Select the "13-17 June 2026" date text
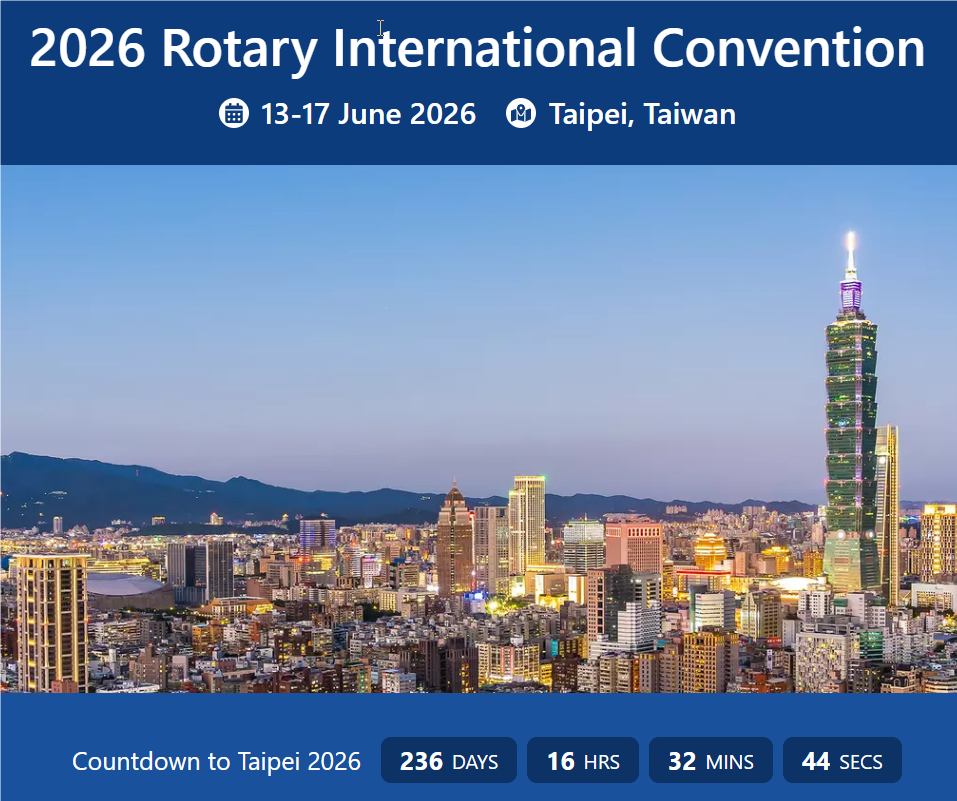This screenshot has width=957, height=801. point(368,114)
